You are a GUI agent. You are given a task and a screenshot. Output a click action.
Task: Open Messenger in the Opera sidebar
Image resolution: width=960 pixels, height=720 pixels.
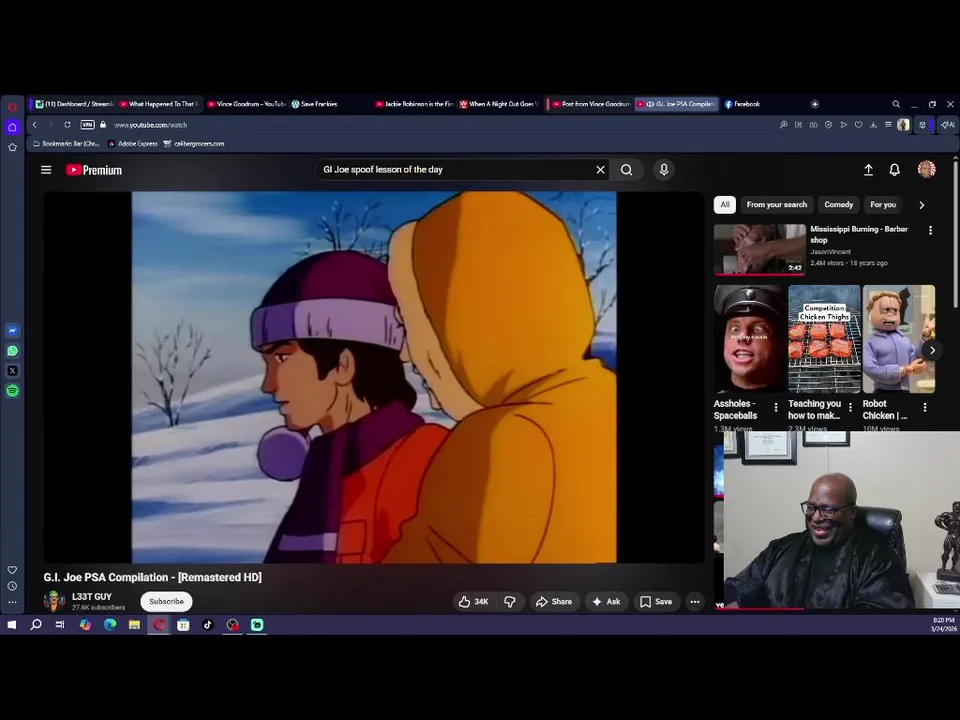tap(12, 331)
